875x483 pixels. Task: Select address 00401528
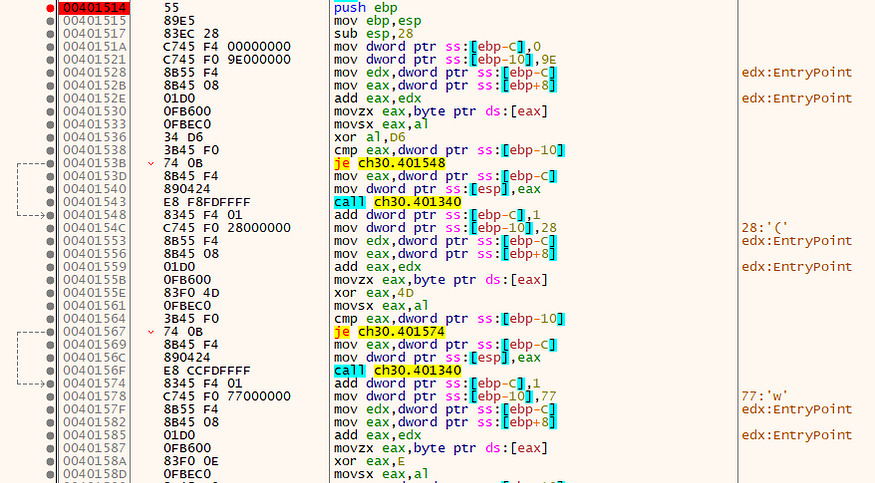(x=94, y=73)
